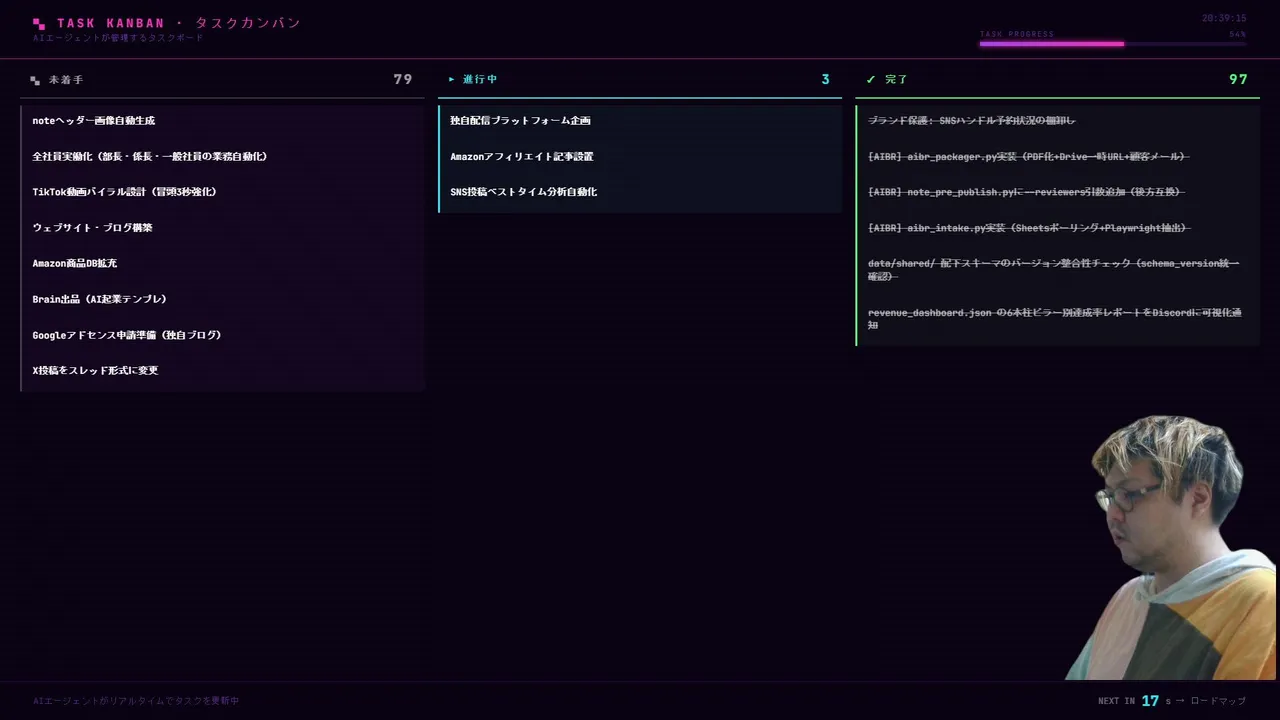The width and height of the screenshot is (1280, 720).
Task: Click the footer リアルタイム status message
Action: coord(136,701)
